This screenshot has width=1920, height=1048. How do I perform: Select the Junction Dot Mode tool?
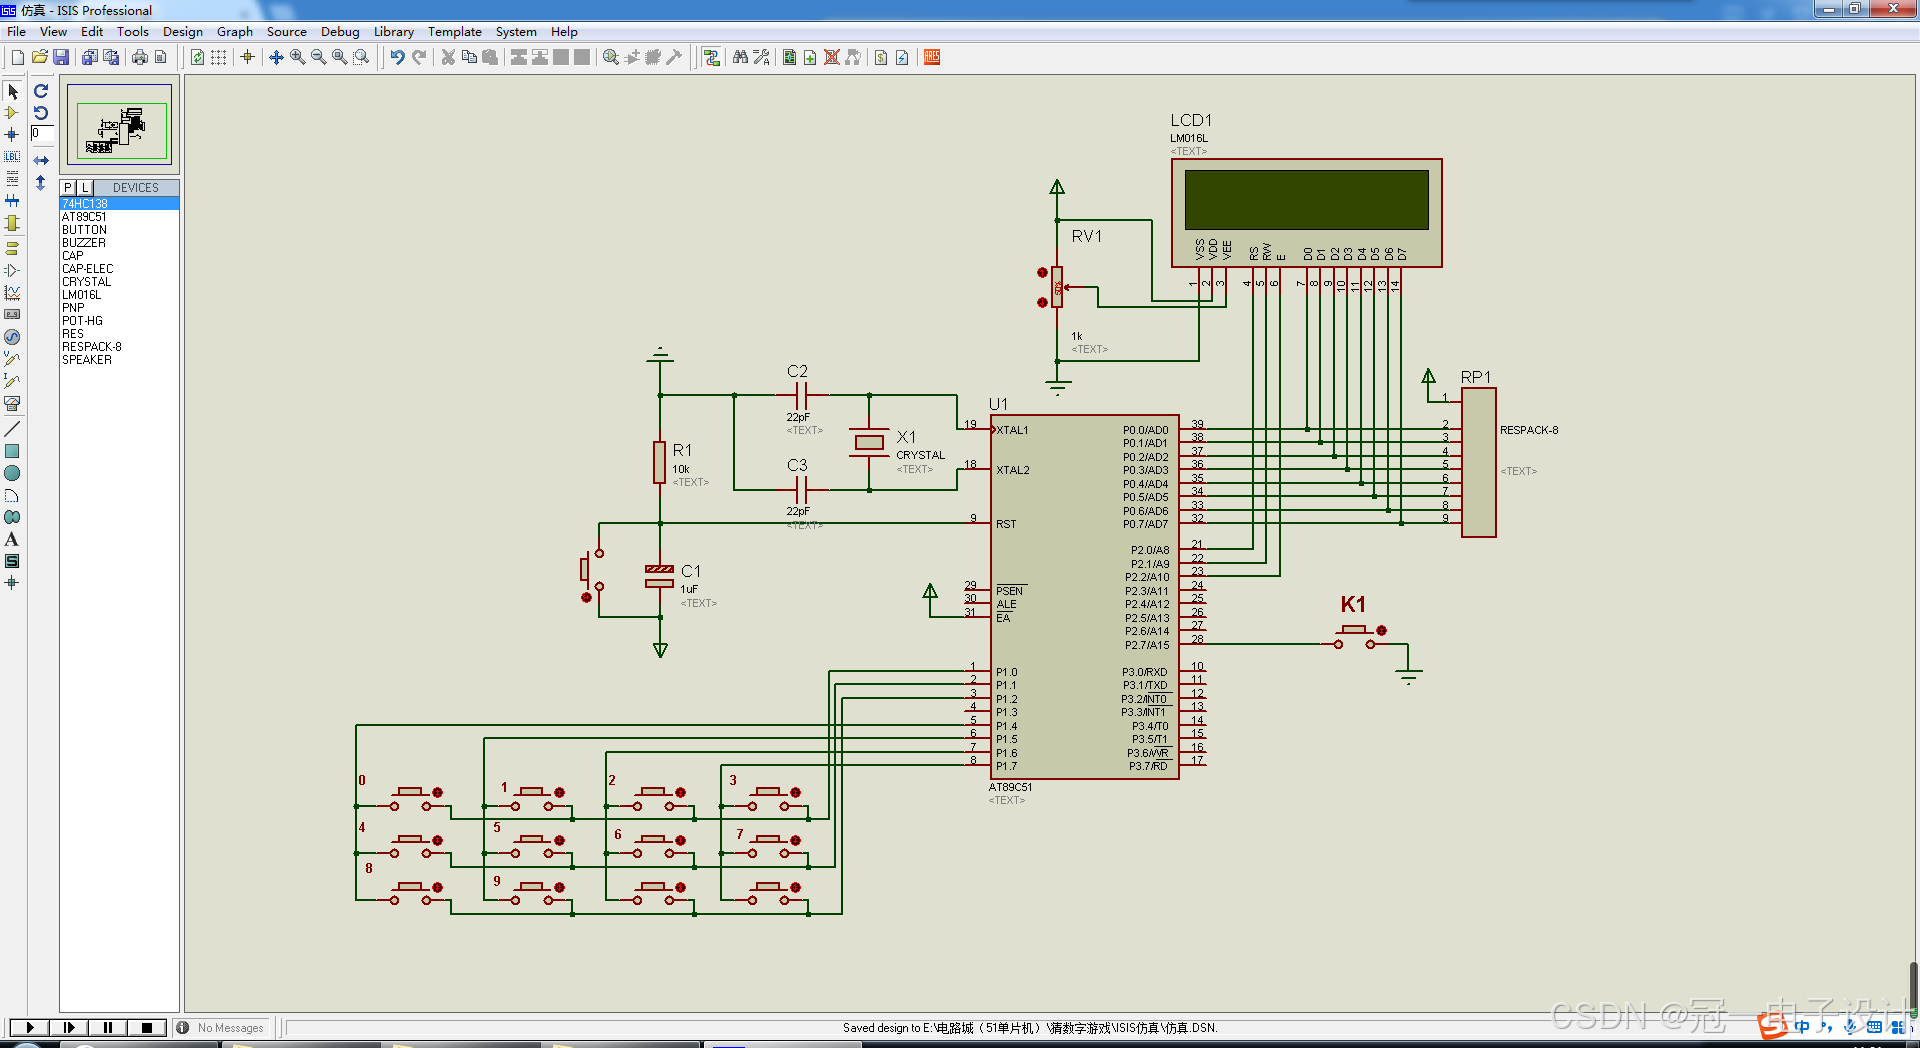click(12, 134)
